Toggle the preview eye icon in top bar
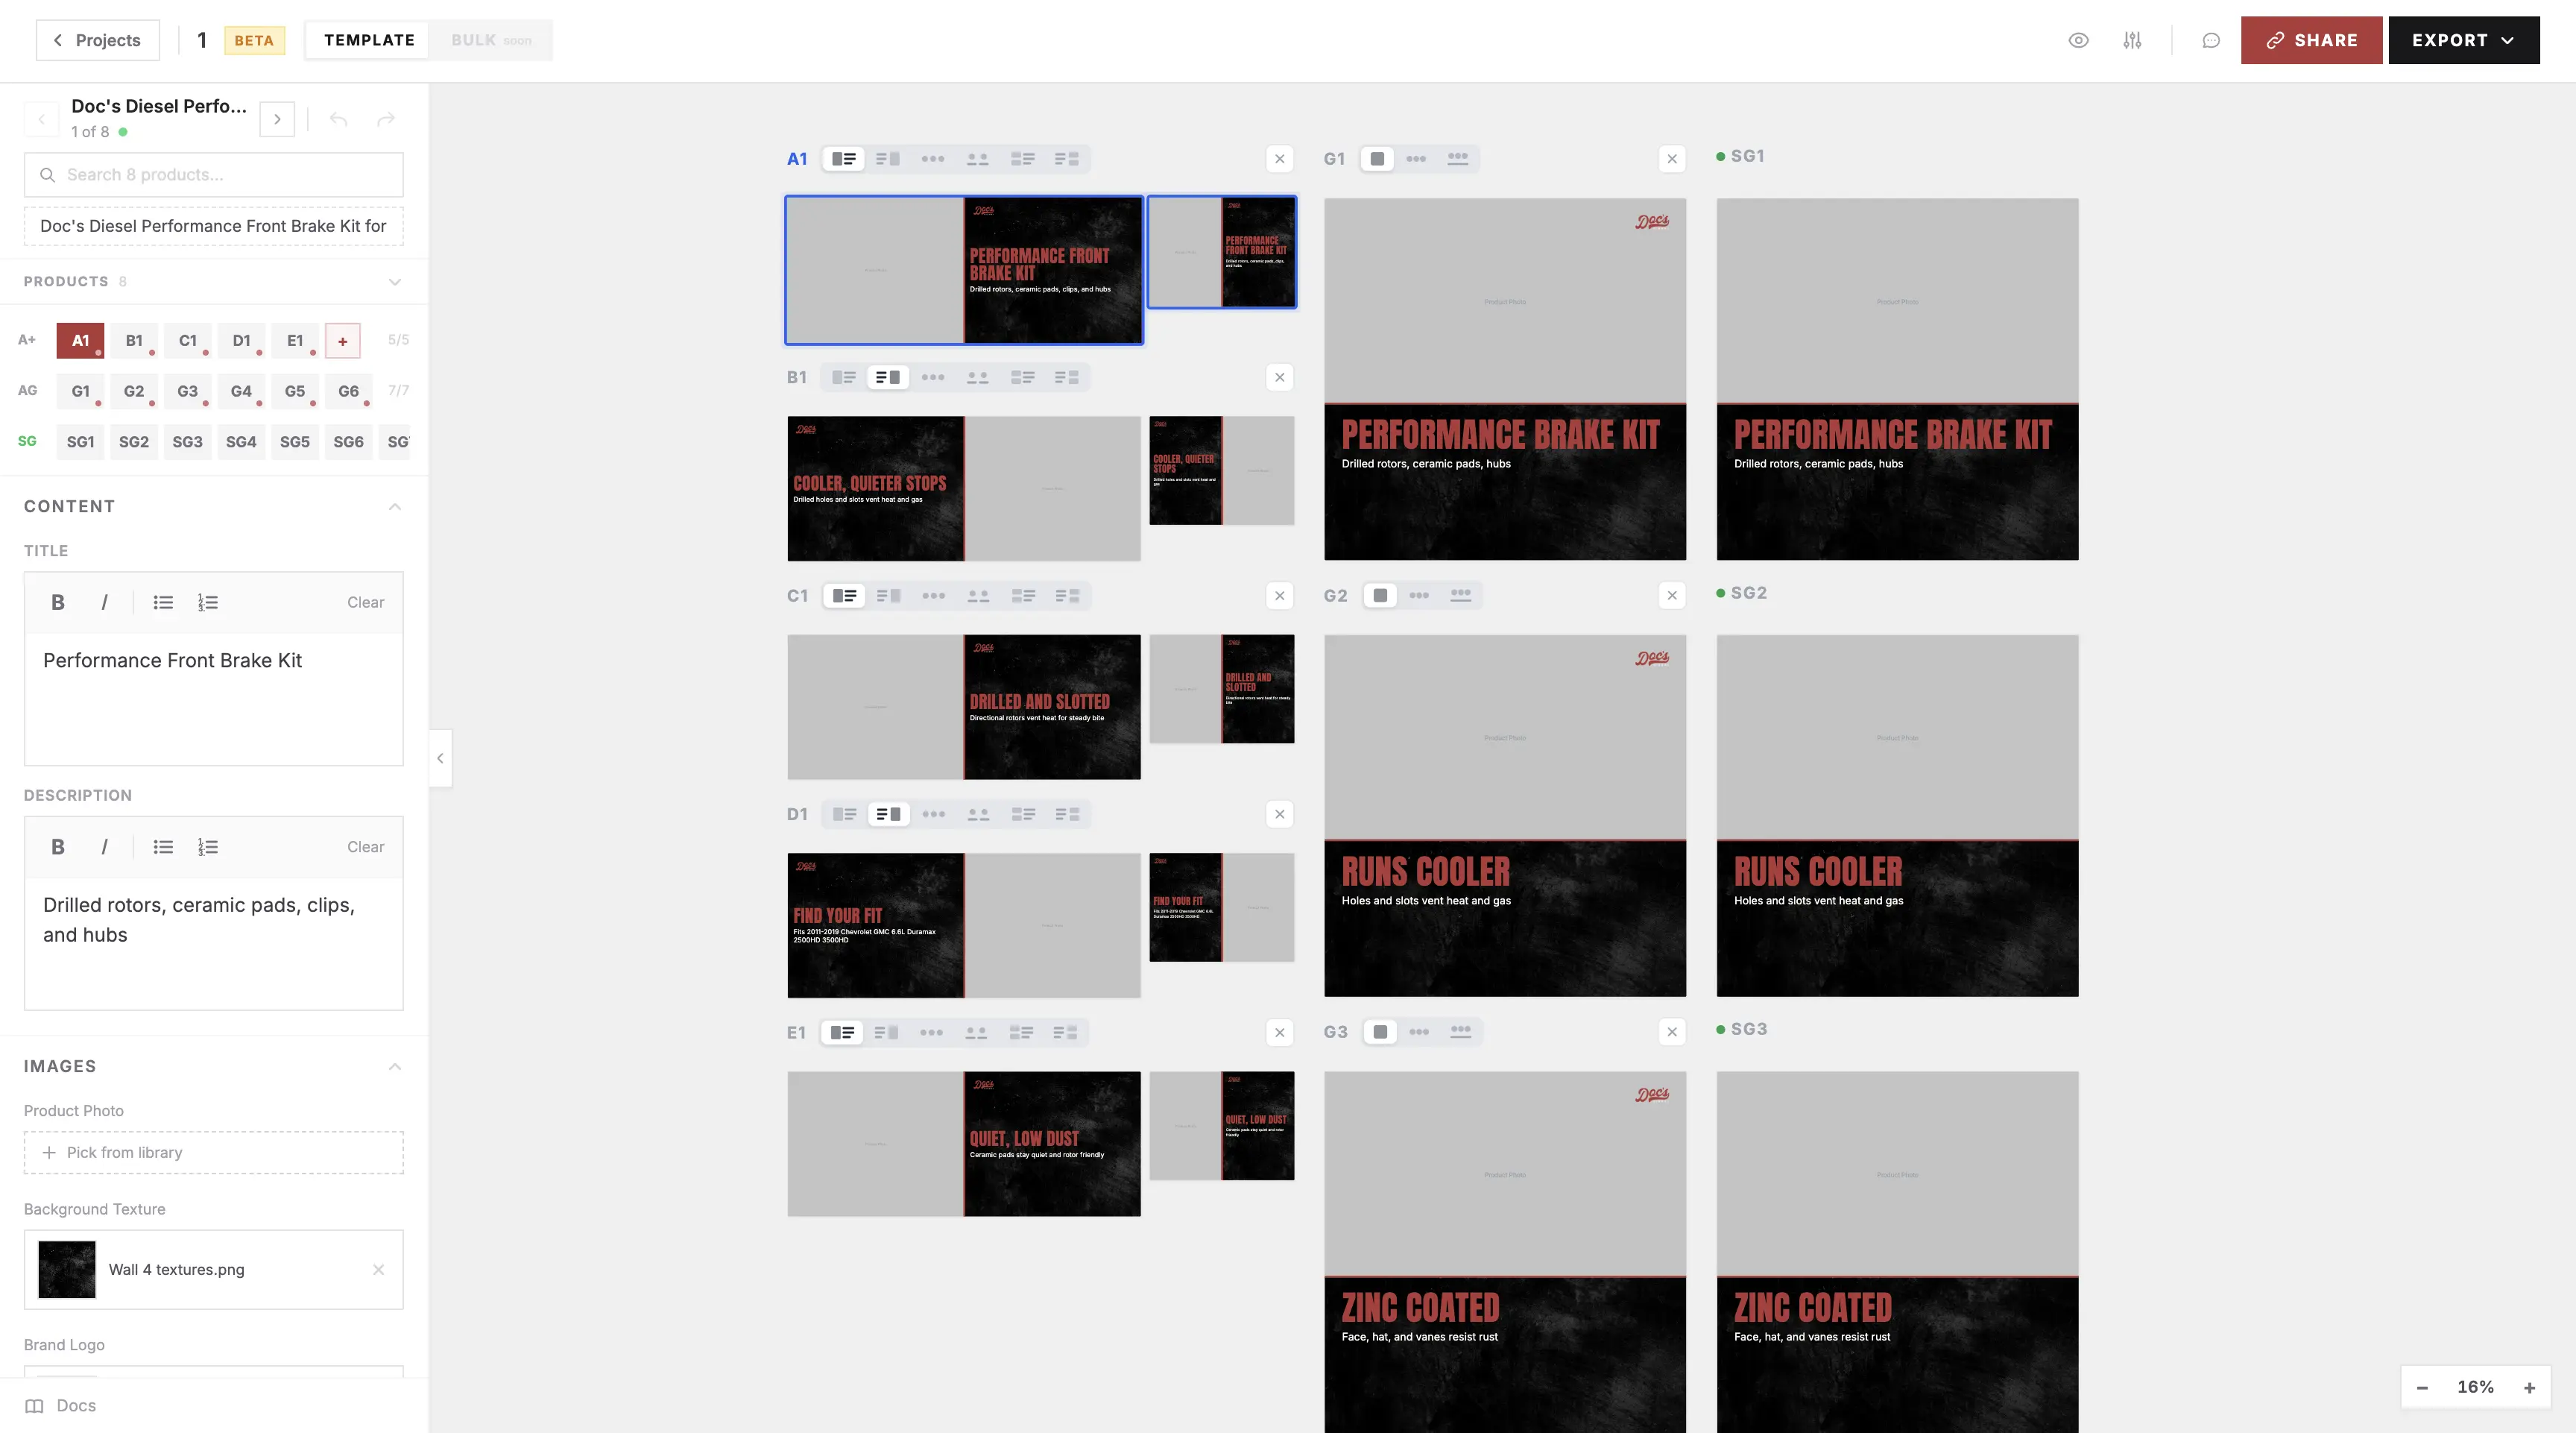The height and width of the screenshot is (1433, 2576). (2078, 40)
